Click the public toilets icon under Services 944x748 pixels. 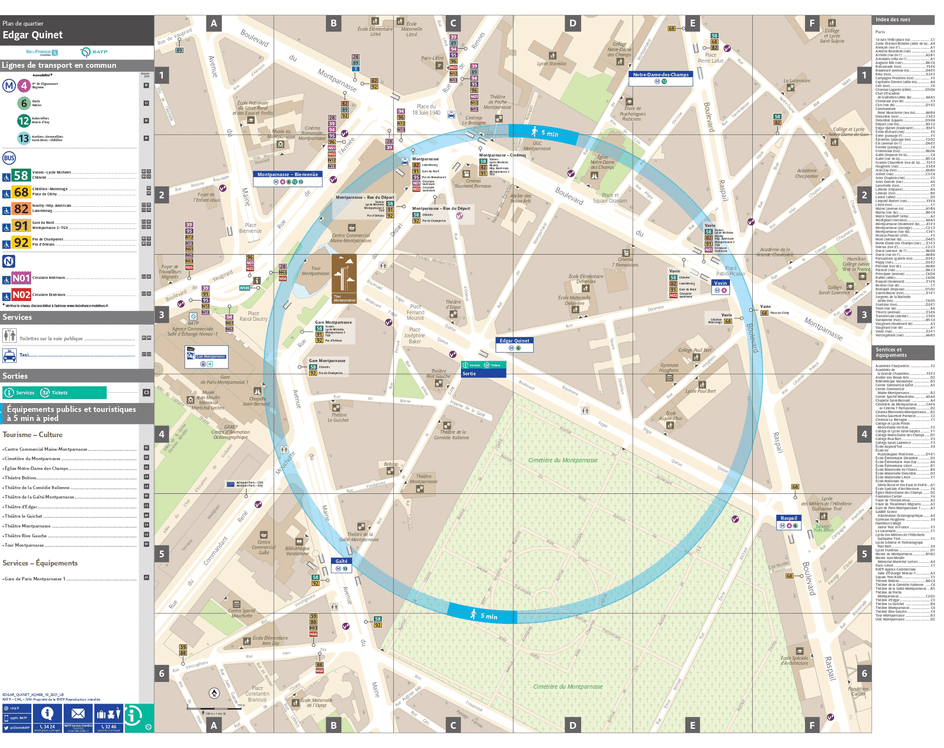pos(7,337)
